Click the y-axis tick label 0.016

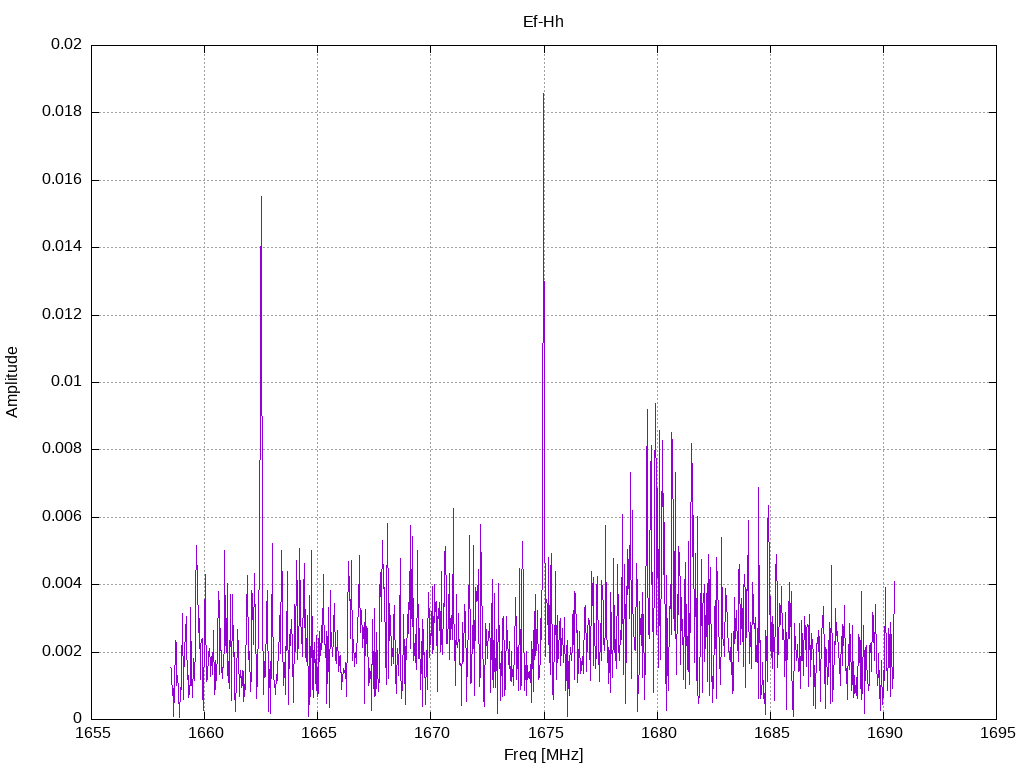pyautogui.click(x=62, y=179)
